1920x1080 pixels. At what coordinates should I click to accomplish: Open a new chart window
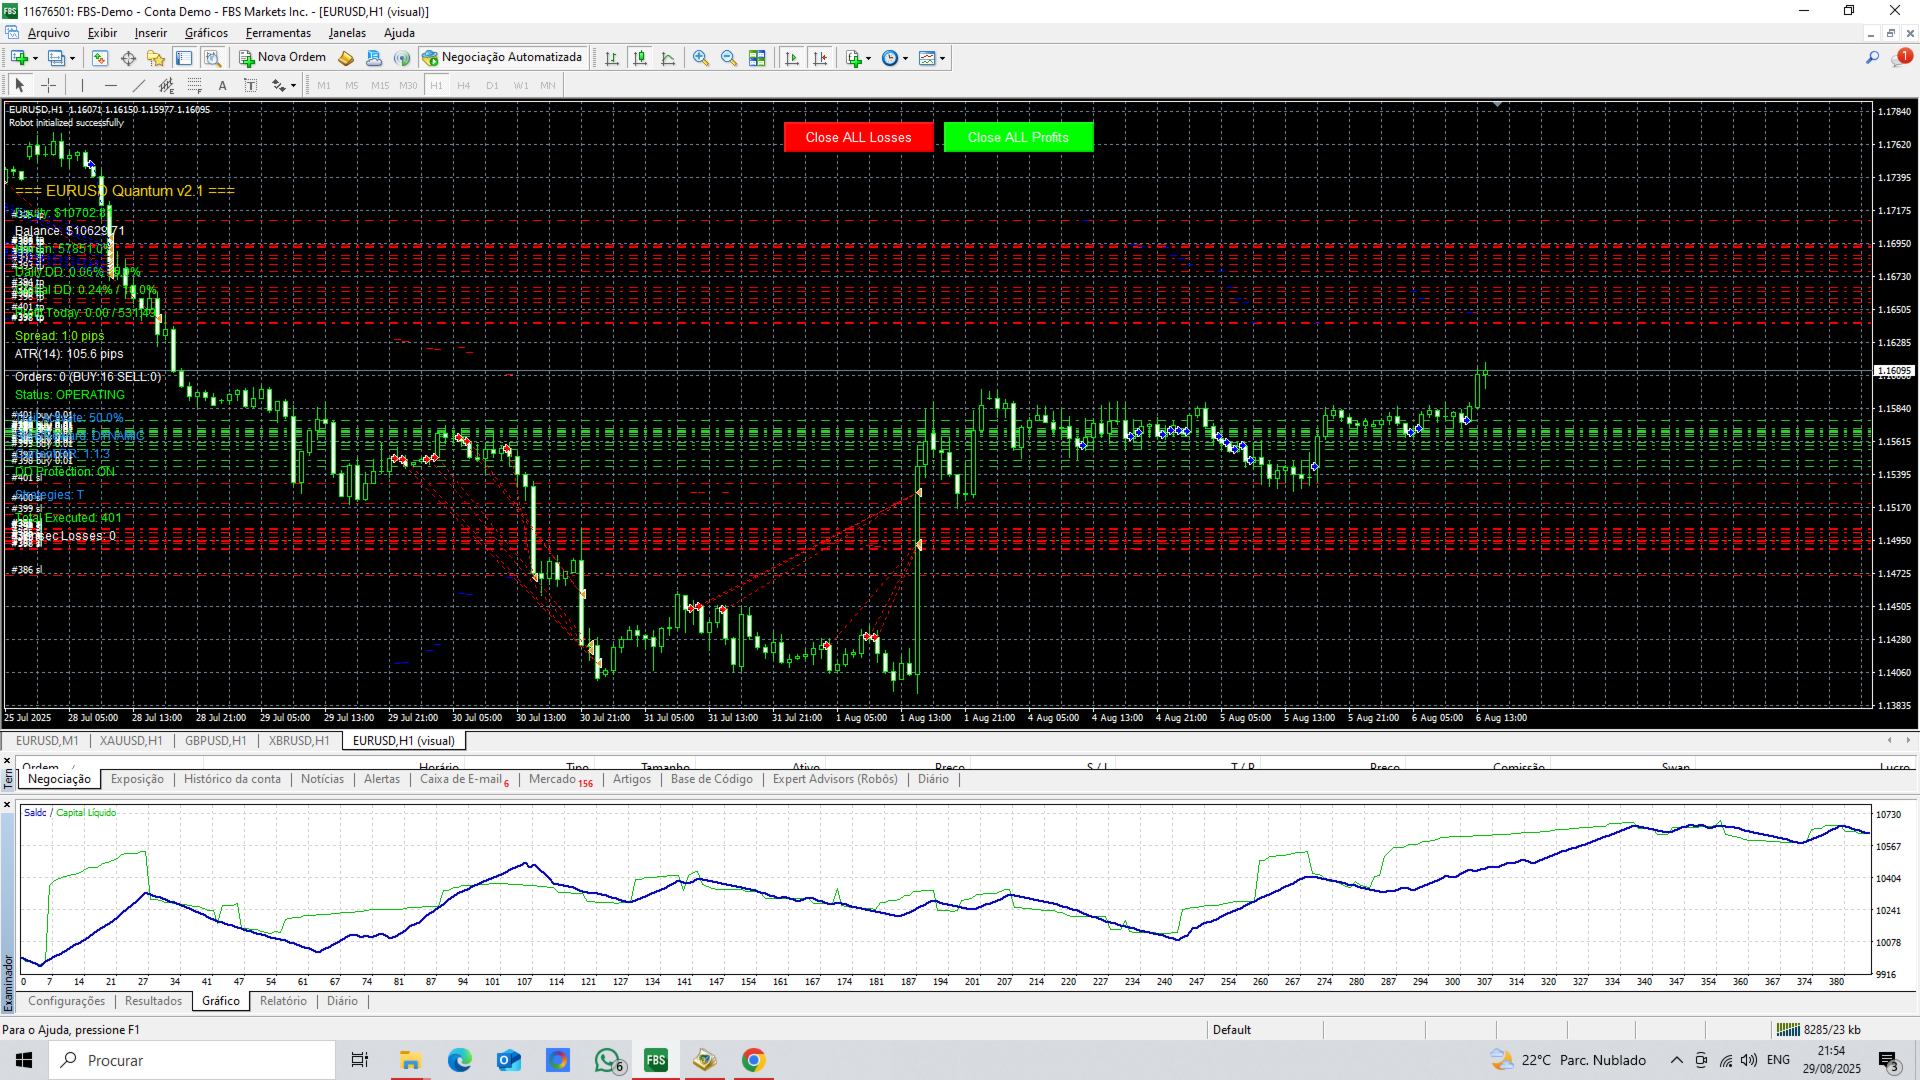point(19,58)
